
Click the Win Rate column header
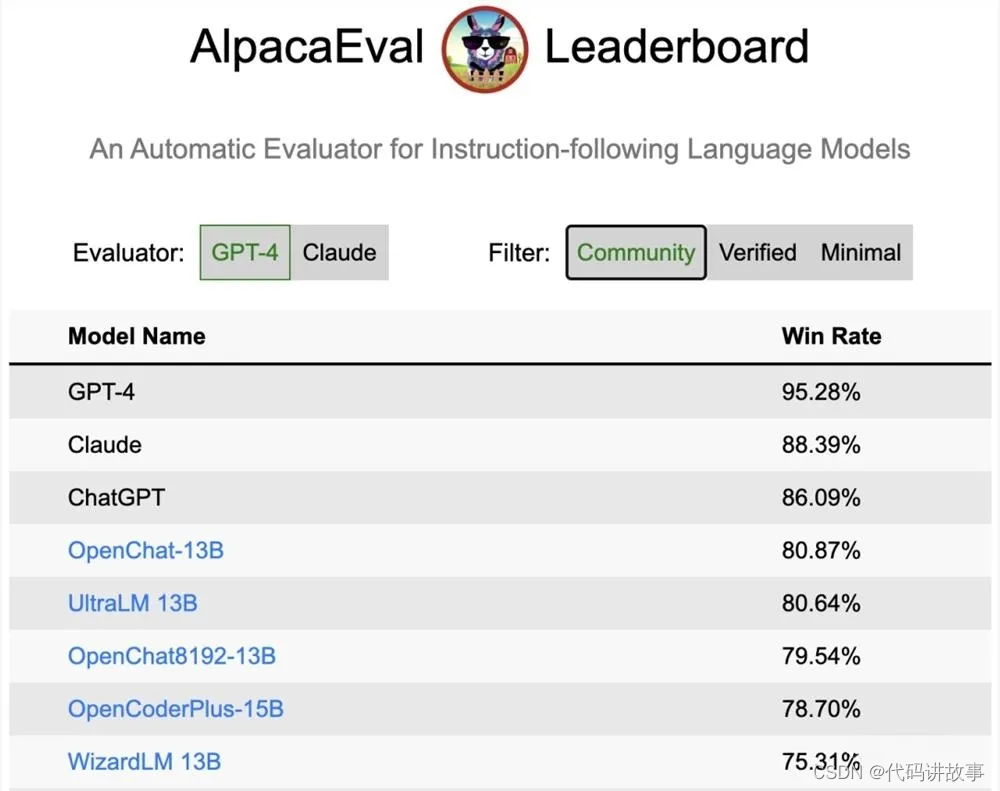(x=832, y=336)
